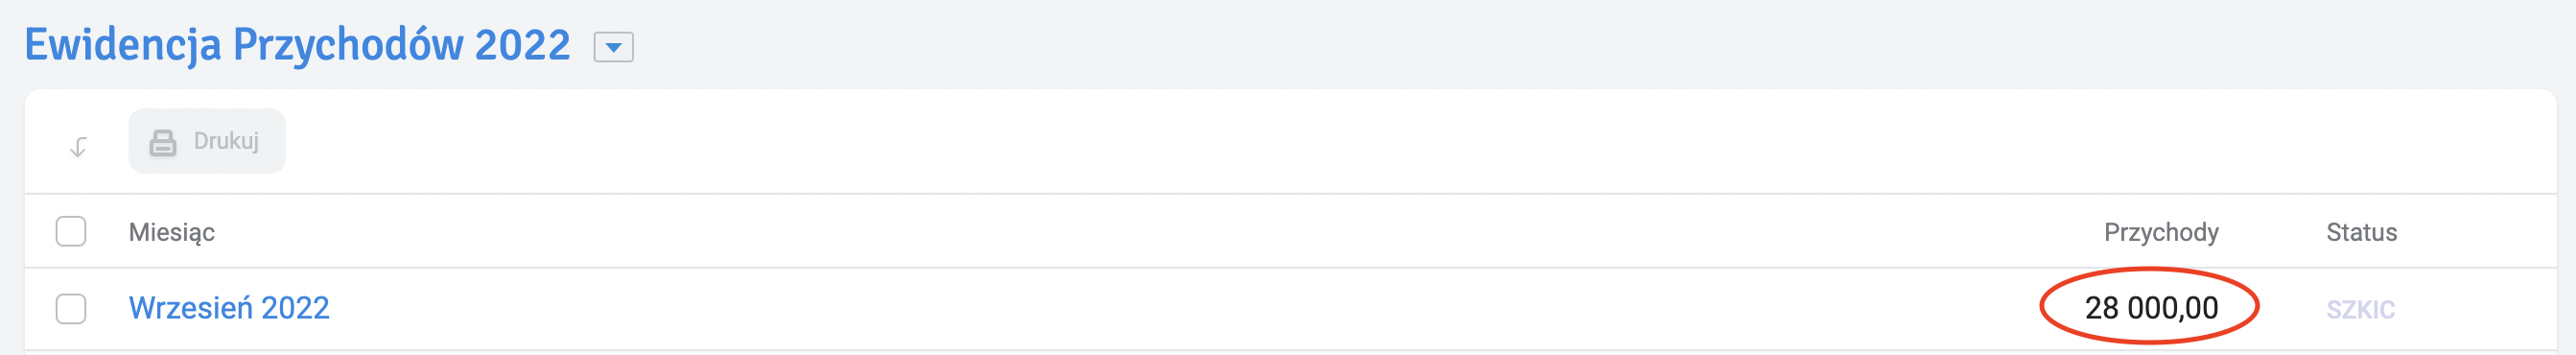
Task: Select the year 2022 in the heading
Action: pos(522,45)
